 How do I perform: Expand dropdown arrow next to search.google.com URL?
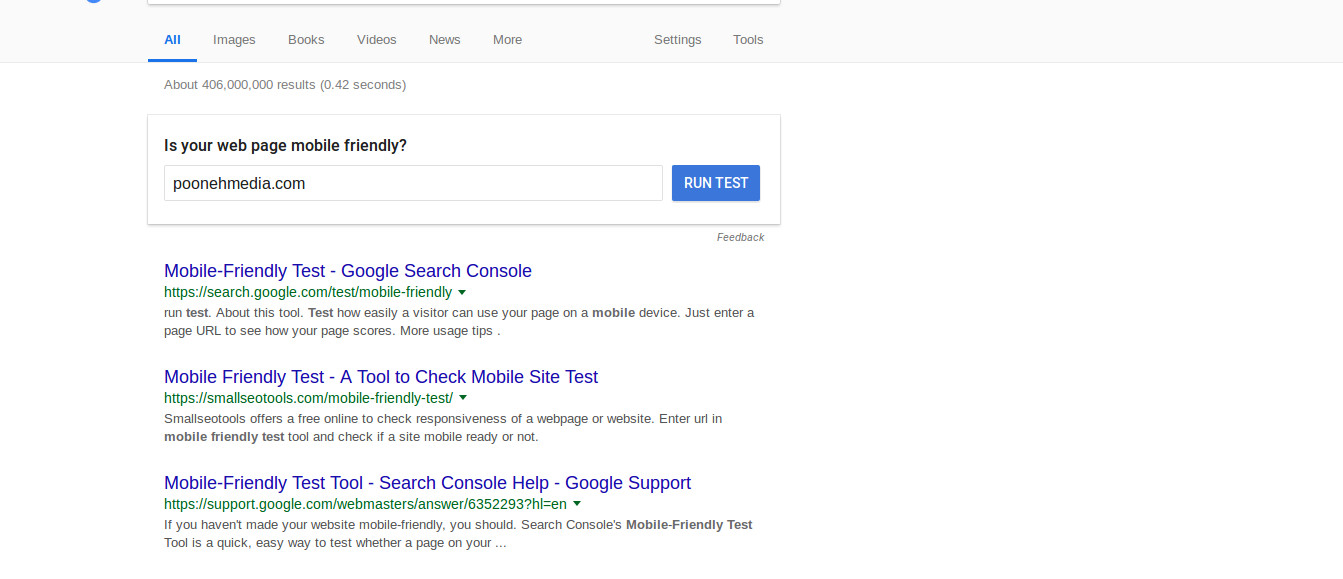point(462,293)
